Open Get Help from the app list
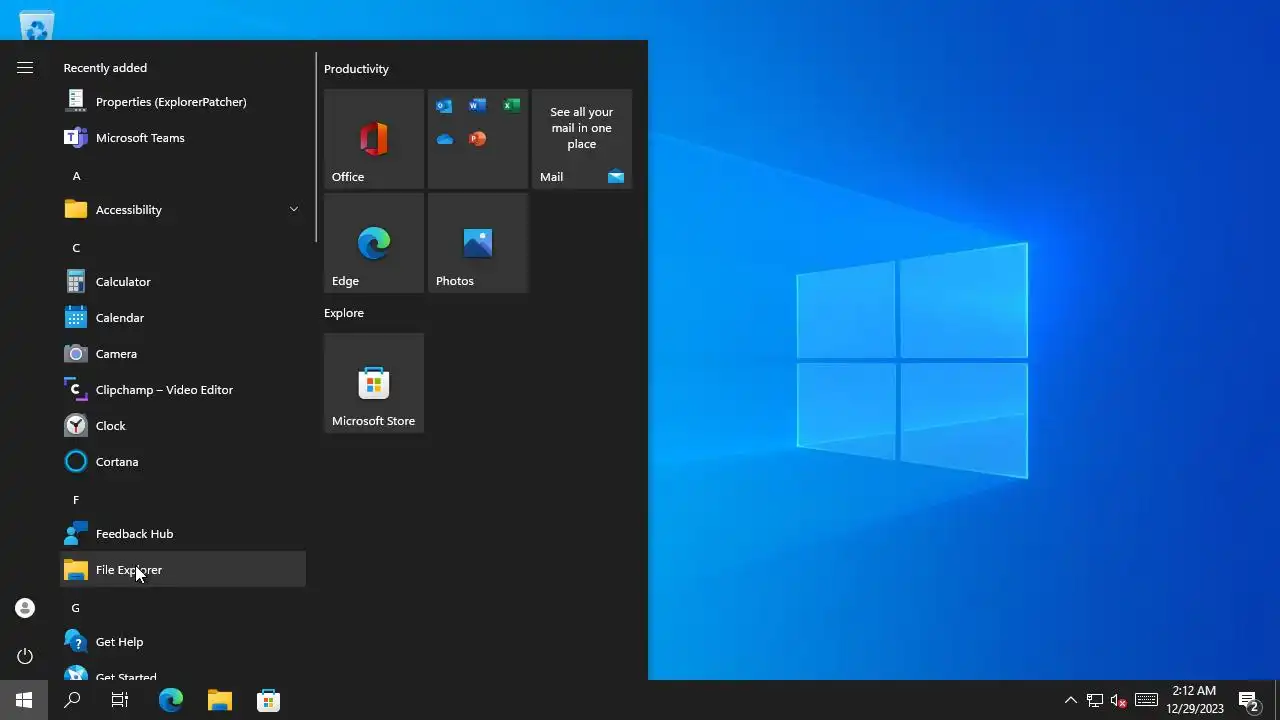 [x=183, y=642]
